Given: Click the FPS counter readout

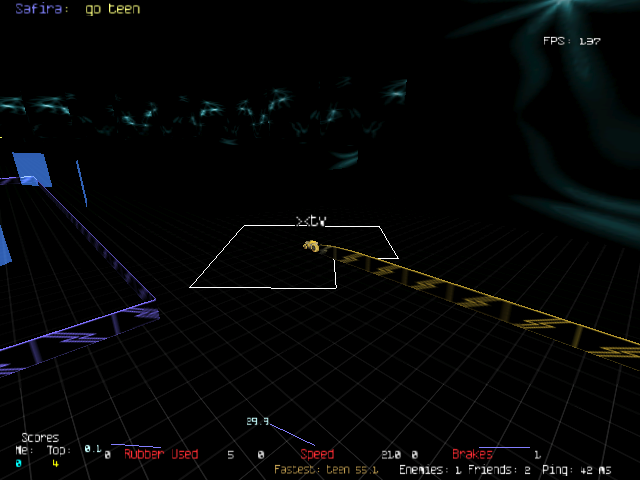Looking at the screenshot, I should [x=571, y=41].
